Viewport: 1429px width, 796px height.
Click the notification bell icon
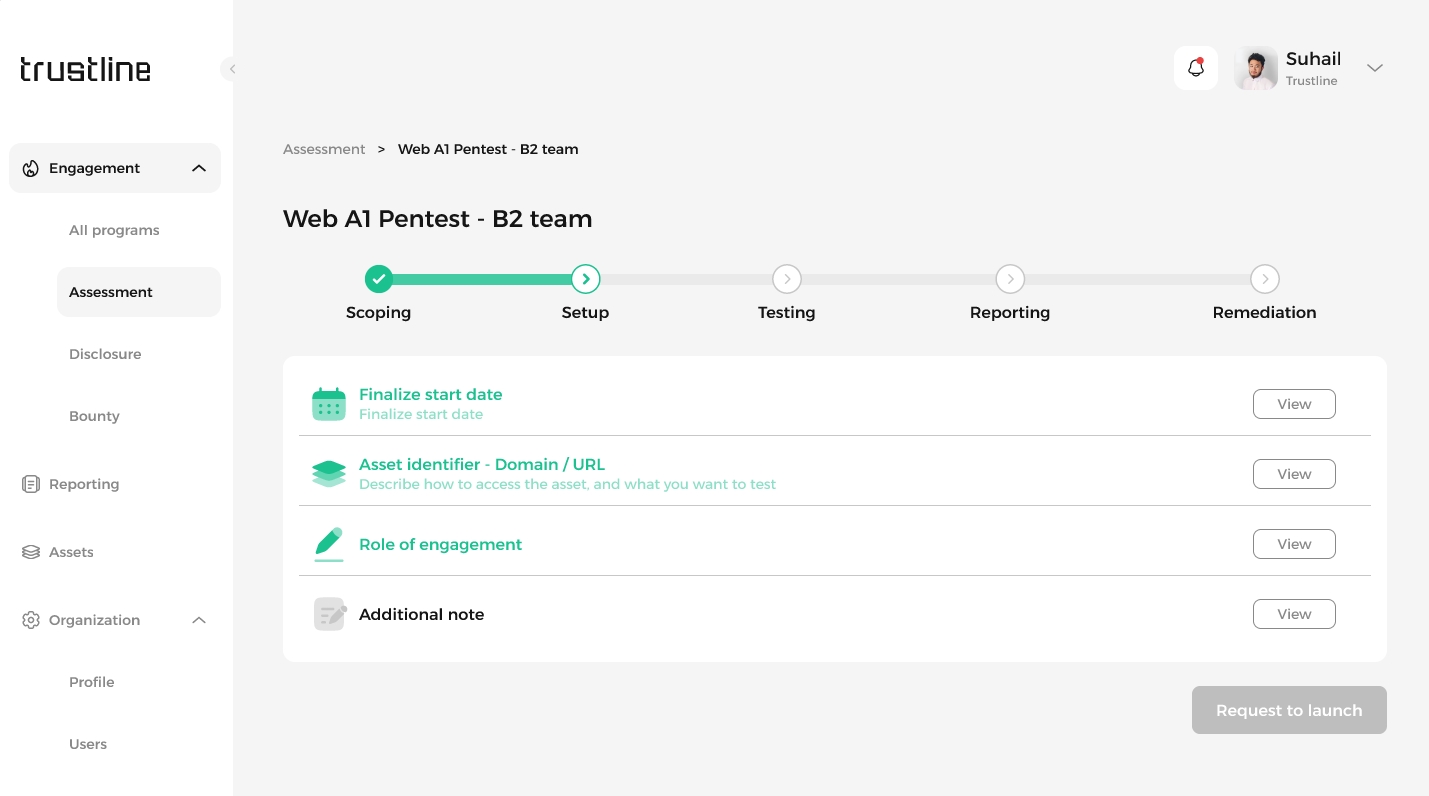[x=1195, y=68]
